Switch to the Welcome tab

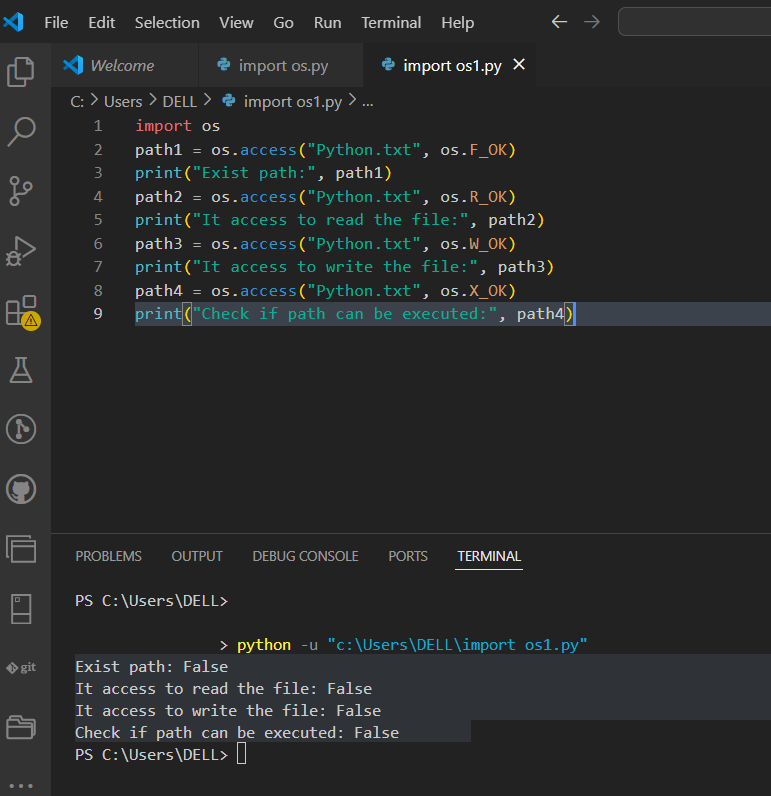[x=125, y=65]
